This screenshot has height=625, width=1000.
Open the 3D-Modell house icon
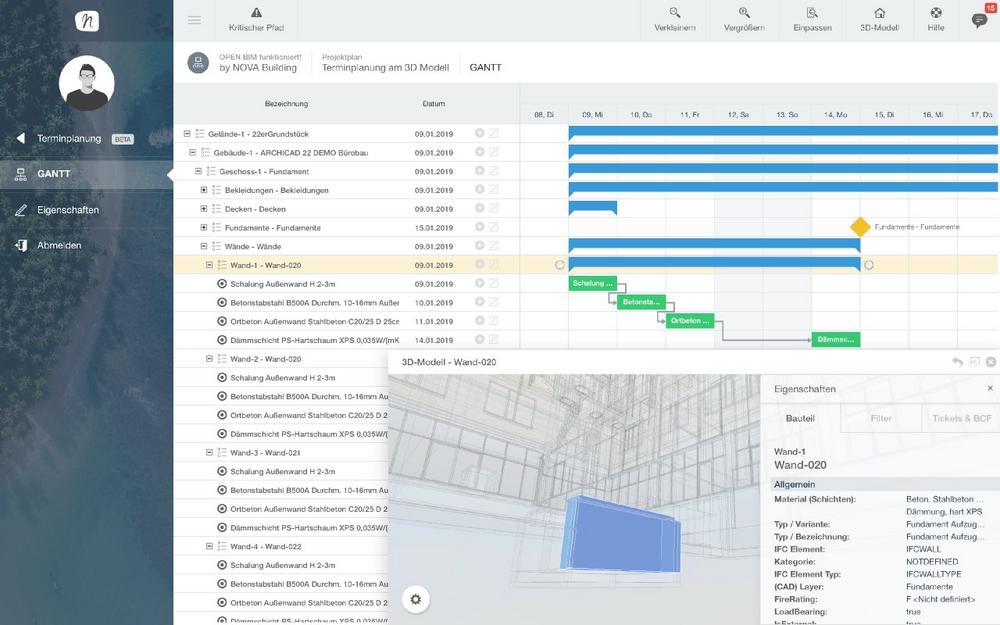pyautogui.click(x=879, y=13)
